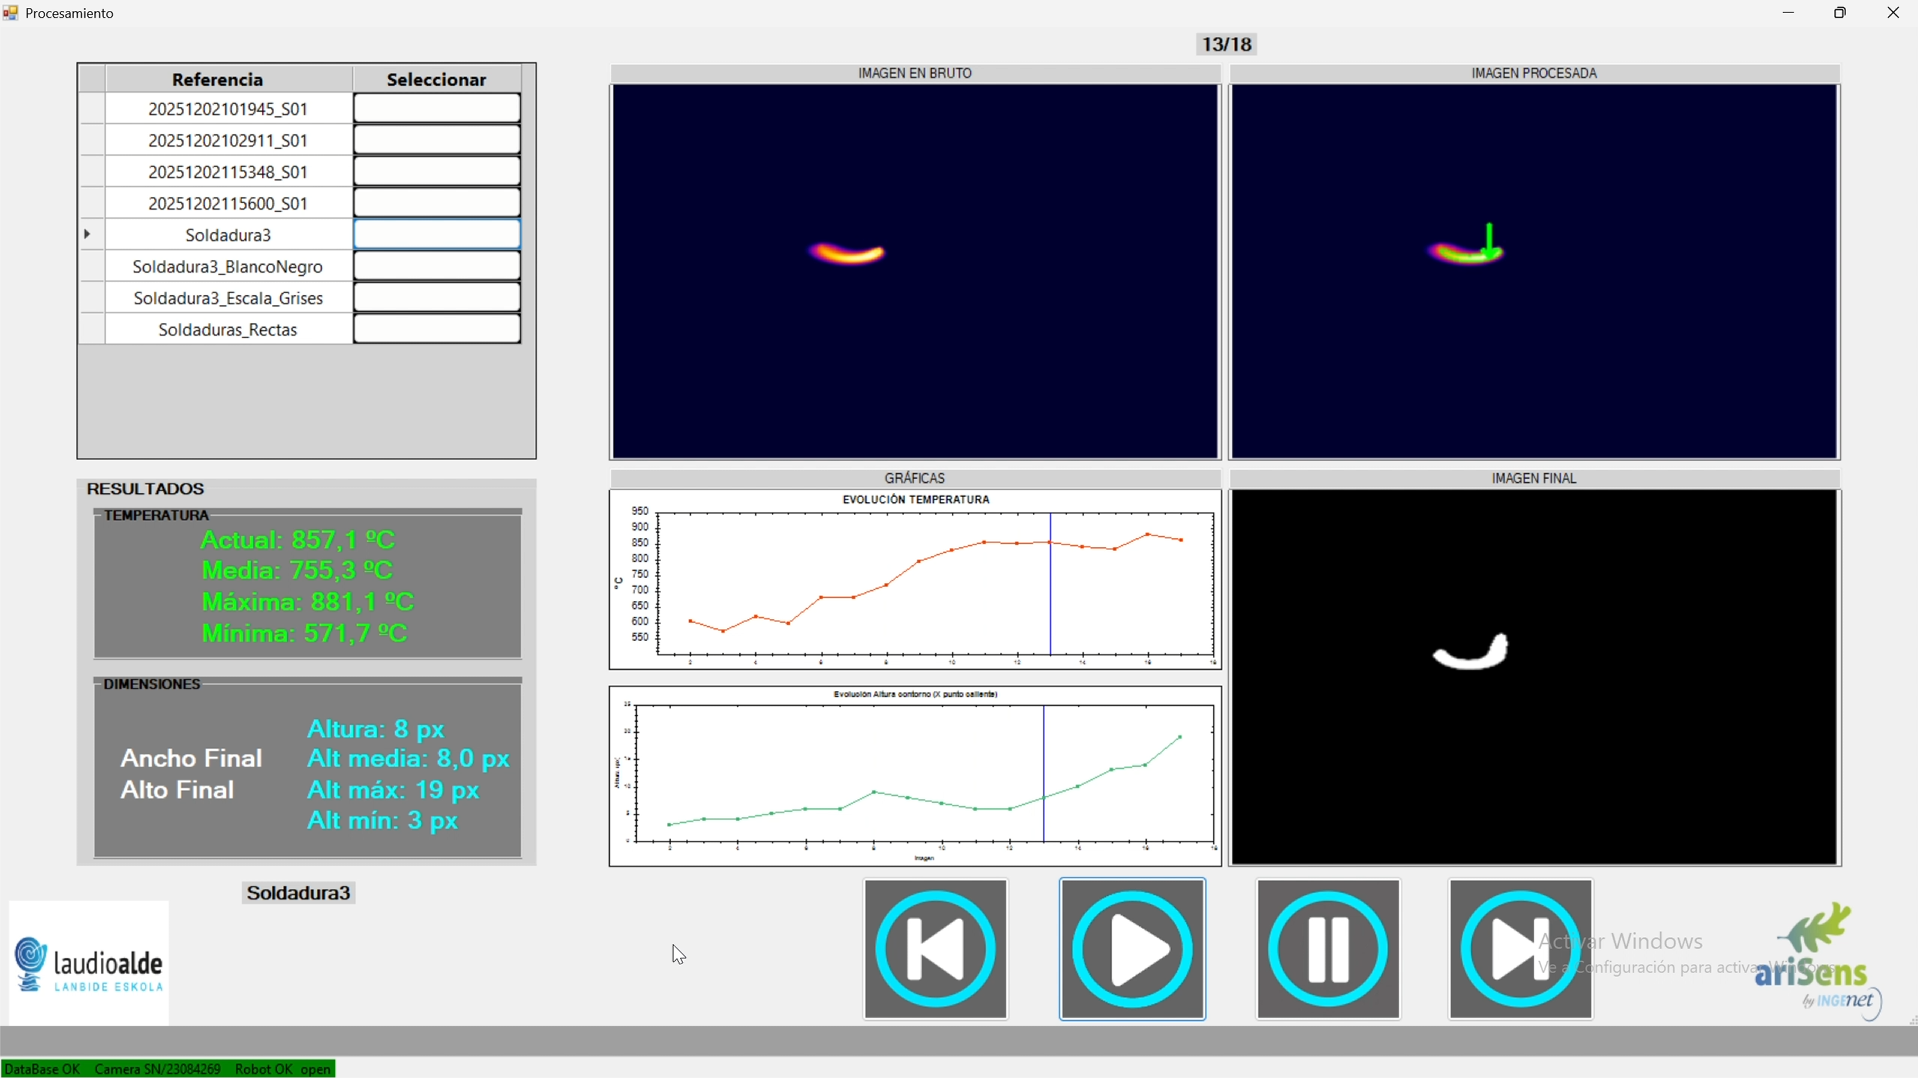Image resolution: width=1918 pixels, height=1078 pixels.
Task: Click the blue frame marker in temperature chart
Action: pos(1050,585)
